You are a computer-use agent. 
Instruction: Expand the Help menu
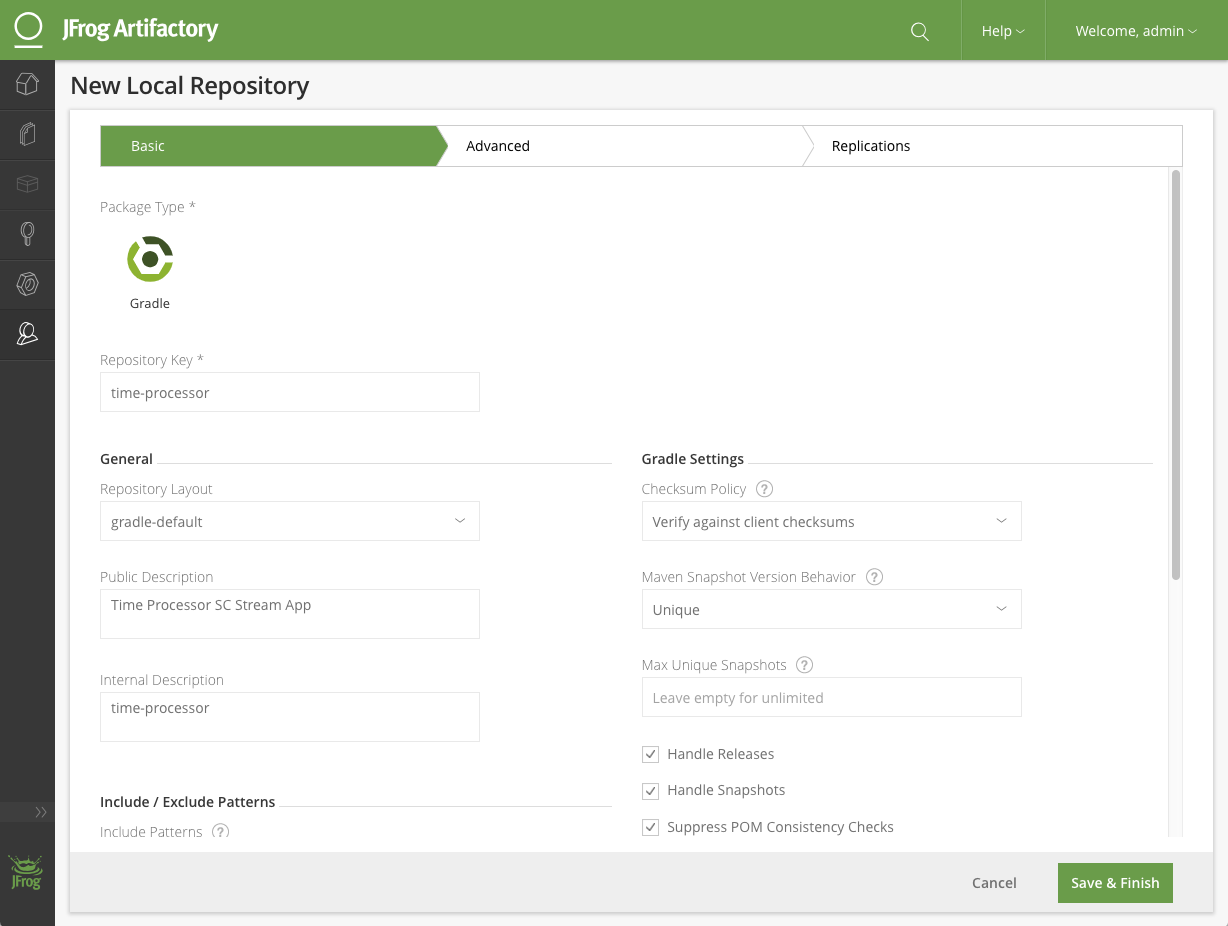(1003, 31)
